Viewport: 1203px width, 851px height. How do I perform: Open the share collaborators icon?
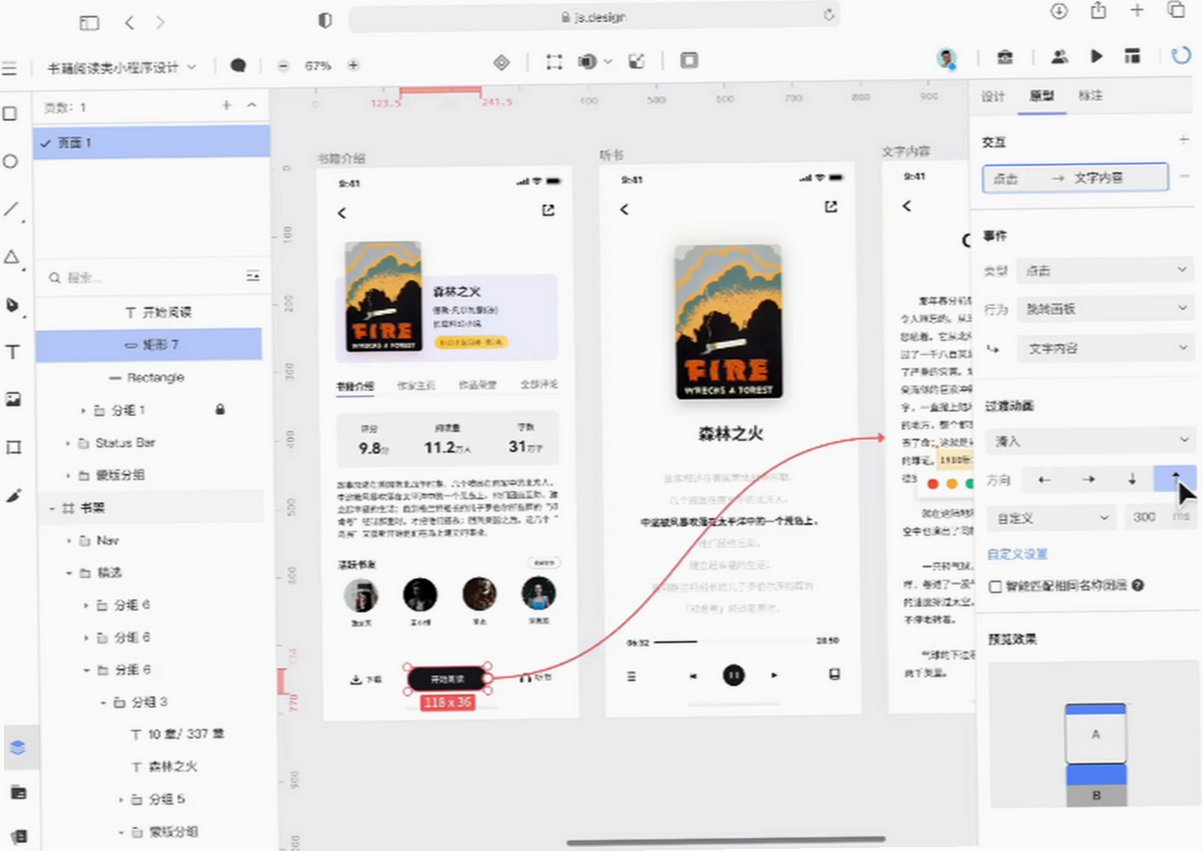pos(1059,57)
